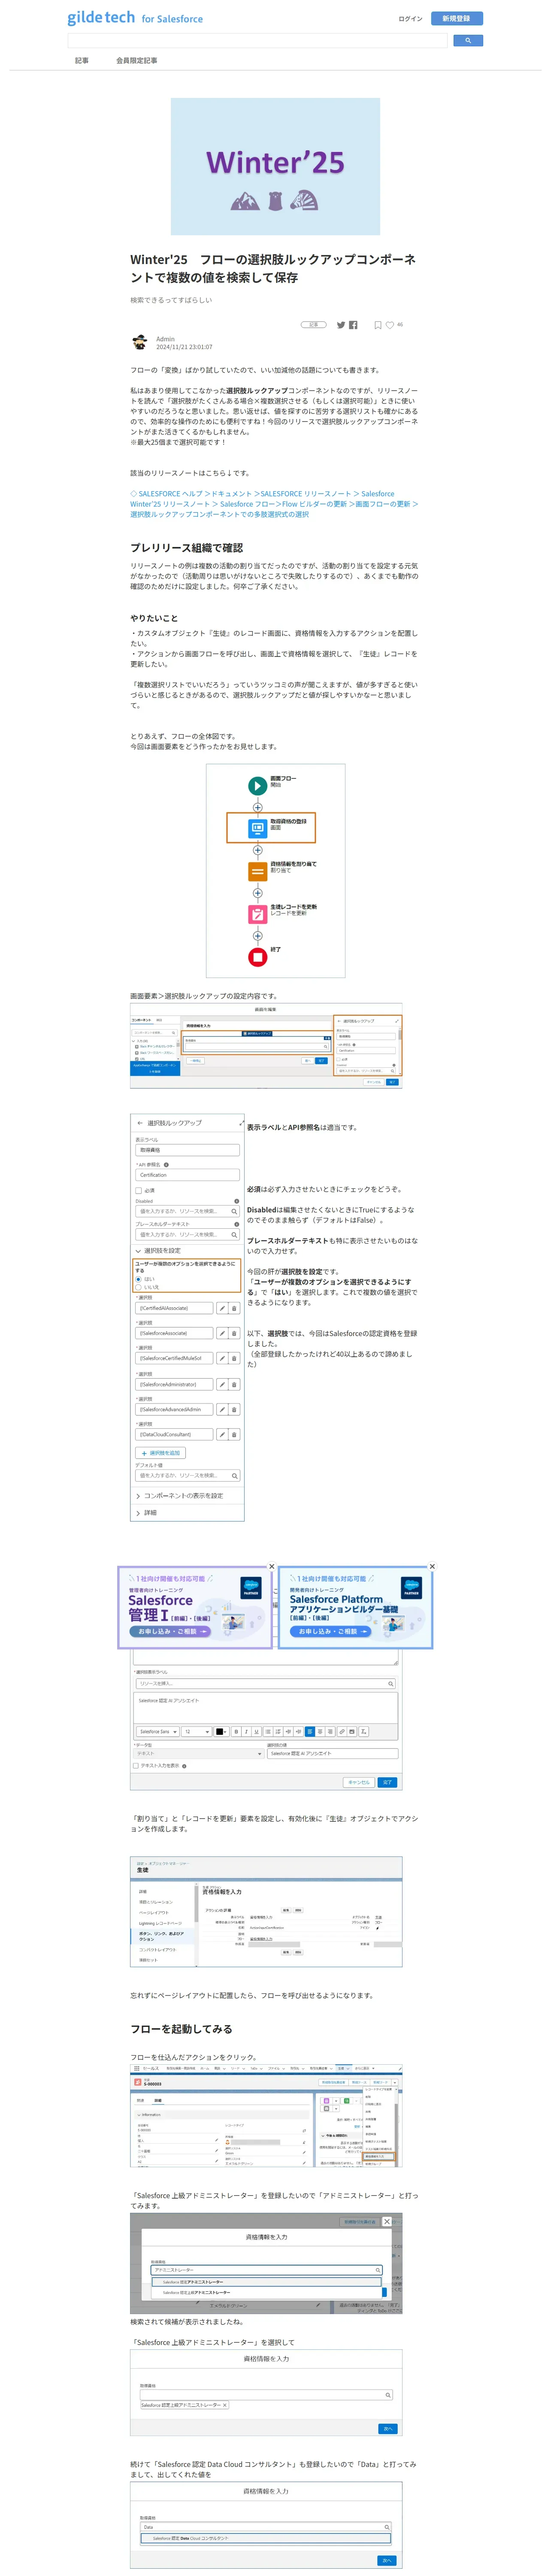Toggle the 必須 checkbox
551x2576 pixels.
(138, 1190)
